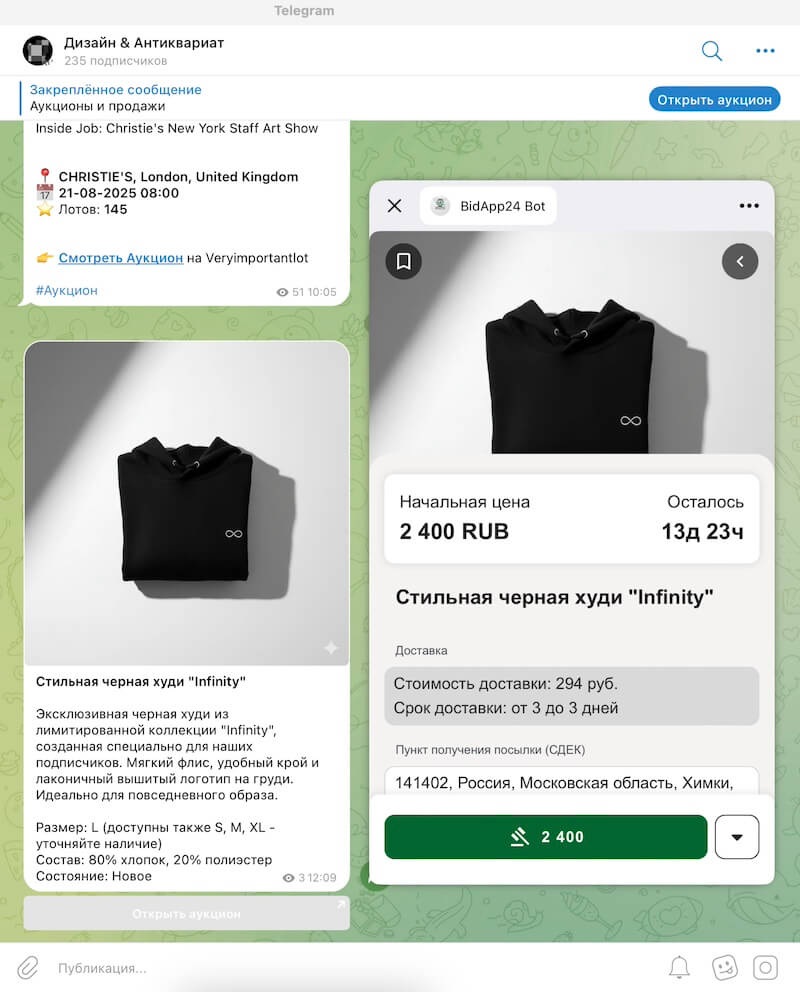Click the blue Открыть аукцион button
The height and width of the screenshot is (992, 800).
714,99
